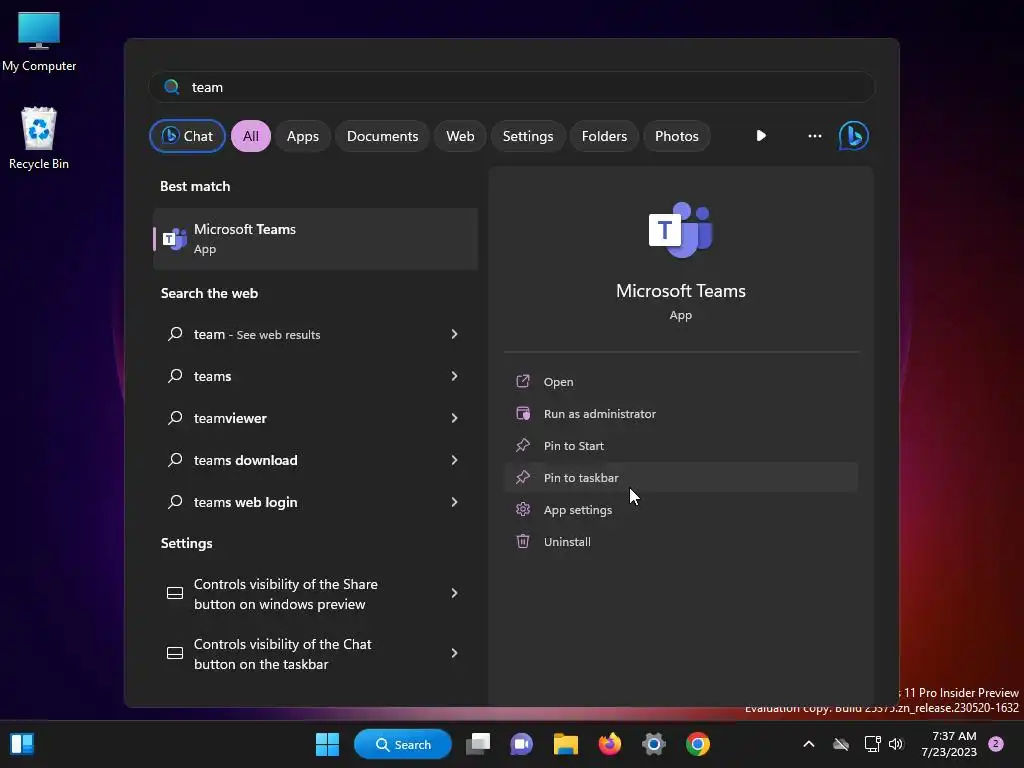
Task: Open File Explorer from taskbar
Action: pos(566,744)
